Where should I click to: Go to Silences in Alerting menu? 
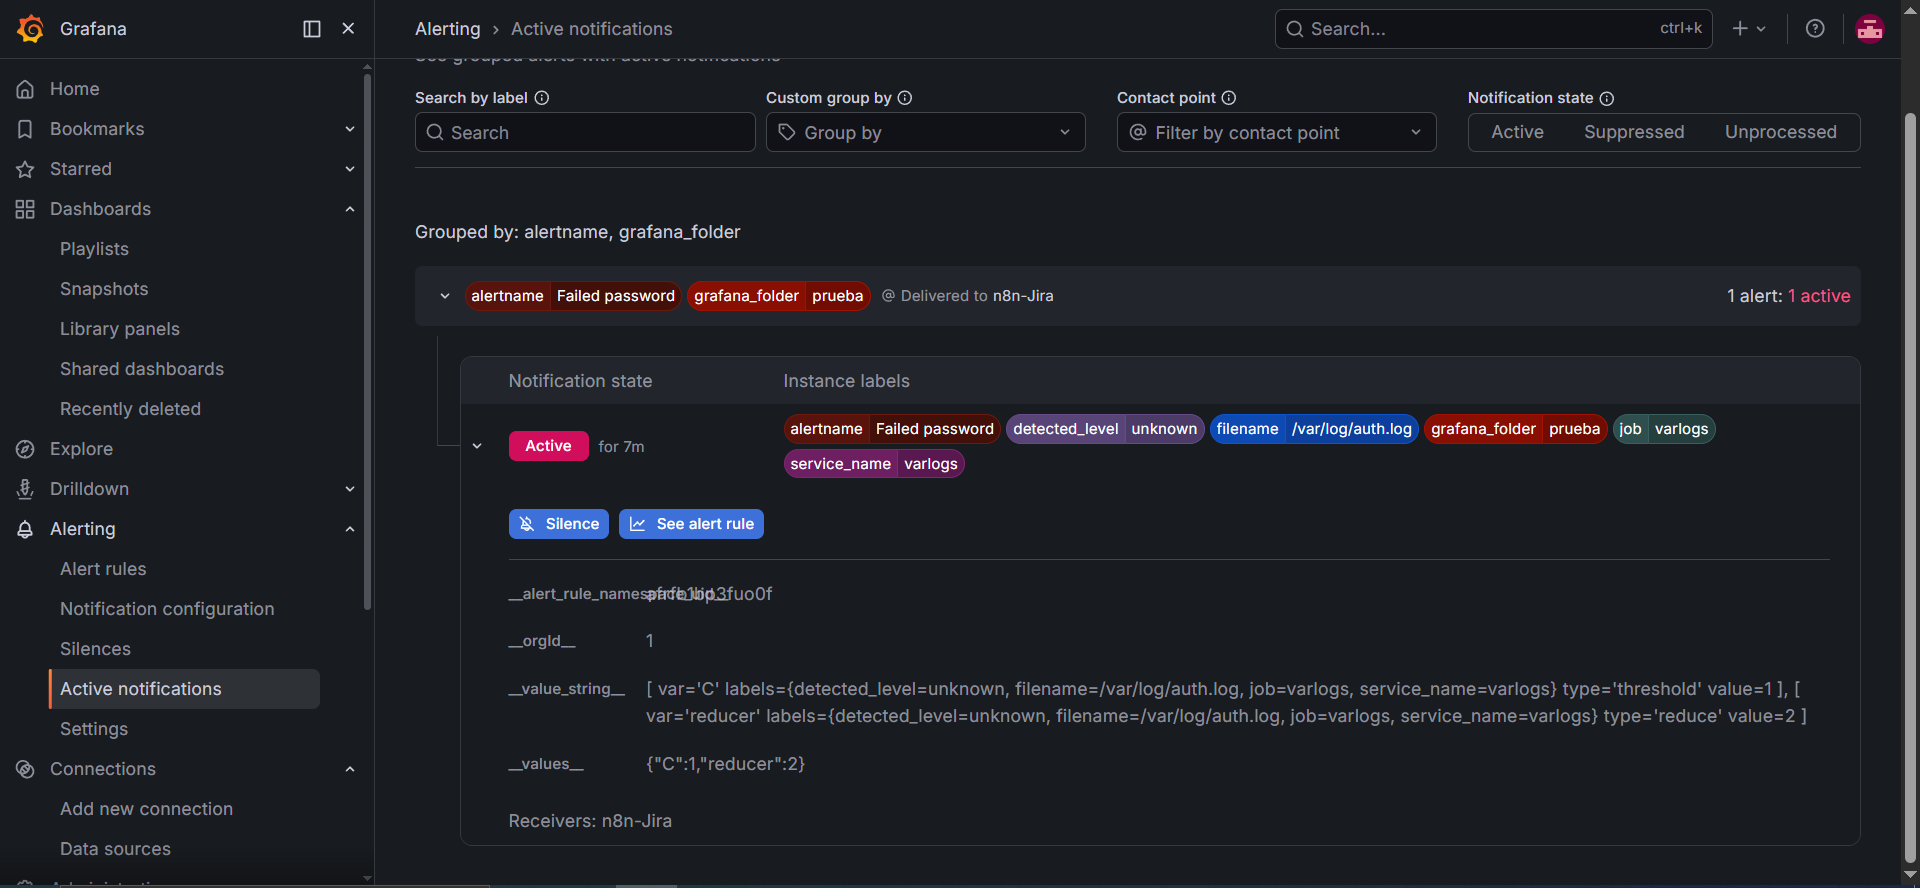point(95,649)
